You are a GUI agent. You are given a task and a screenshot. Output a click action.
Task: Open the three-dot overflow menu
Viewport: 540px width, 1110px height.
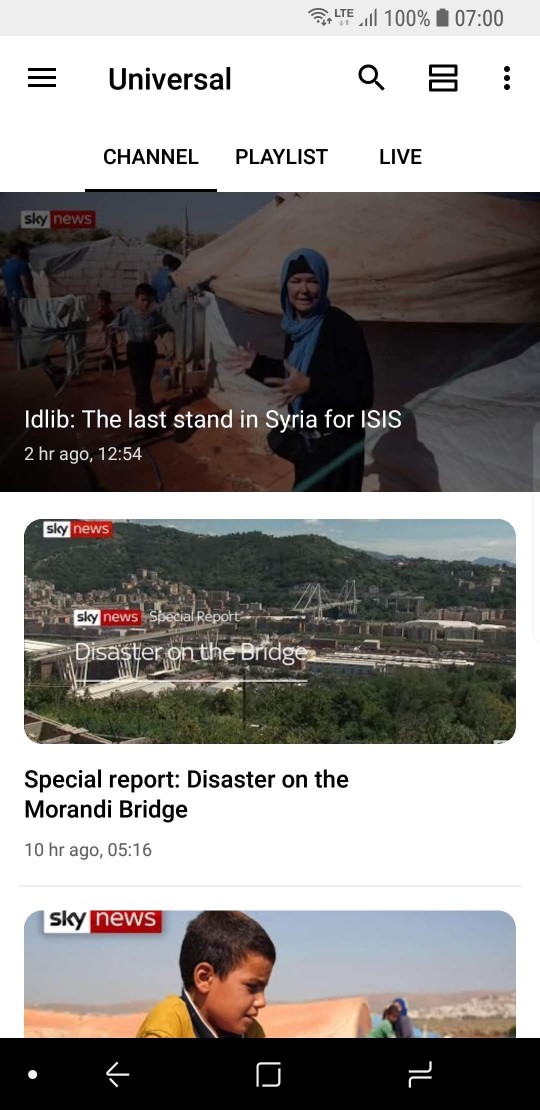(x=507, y=78)
